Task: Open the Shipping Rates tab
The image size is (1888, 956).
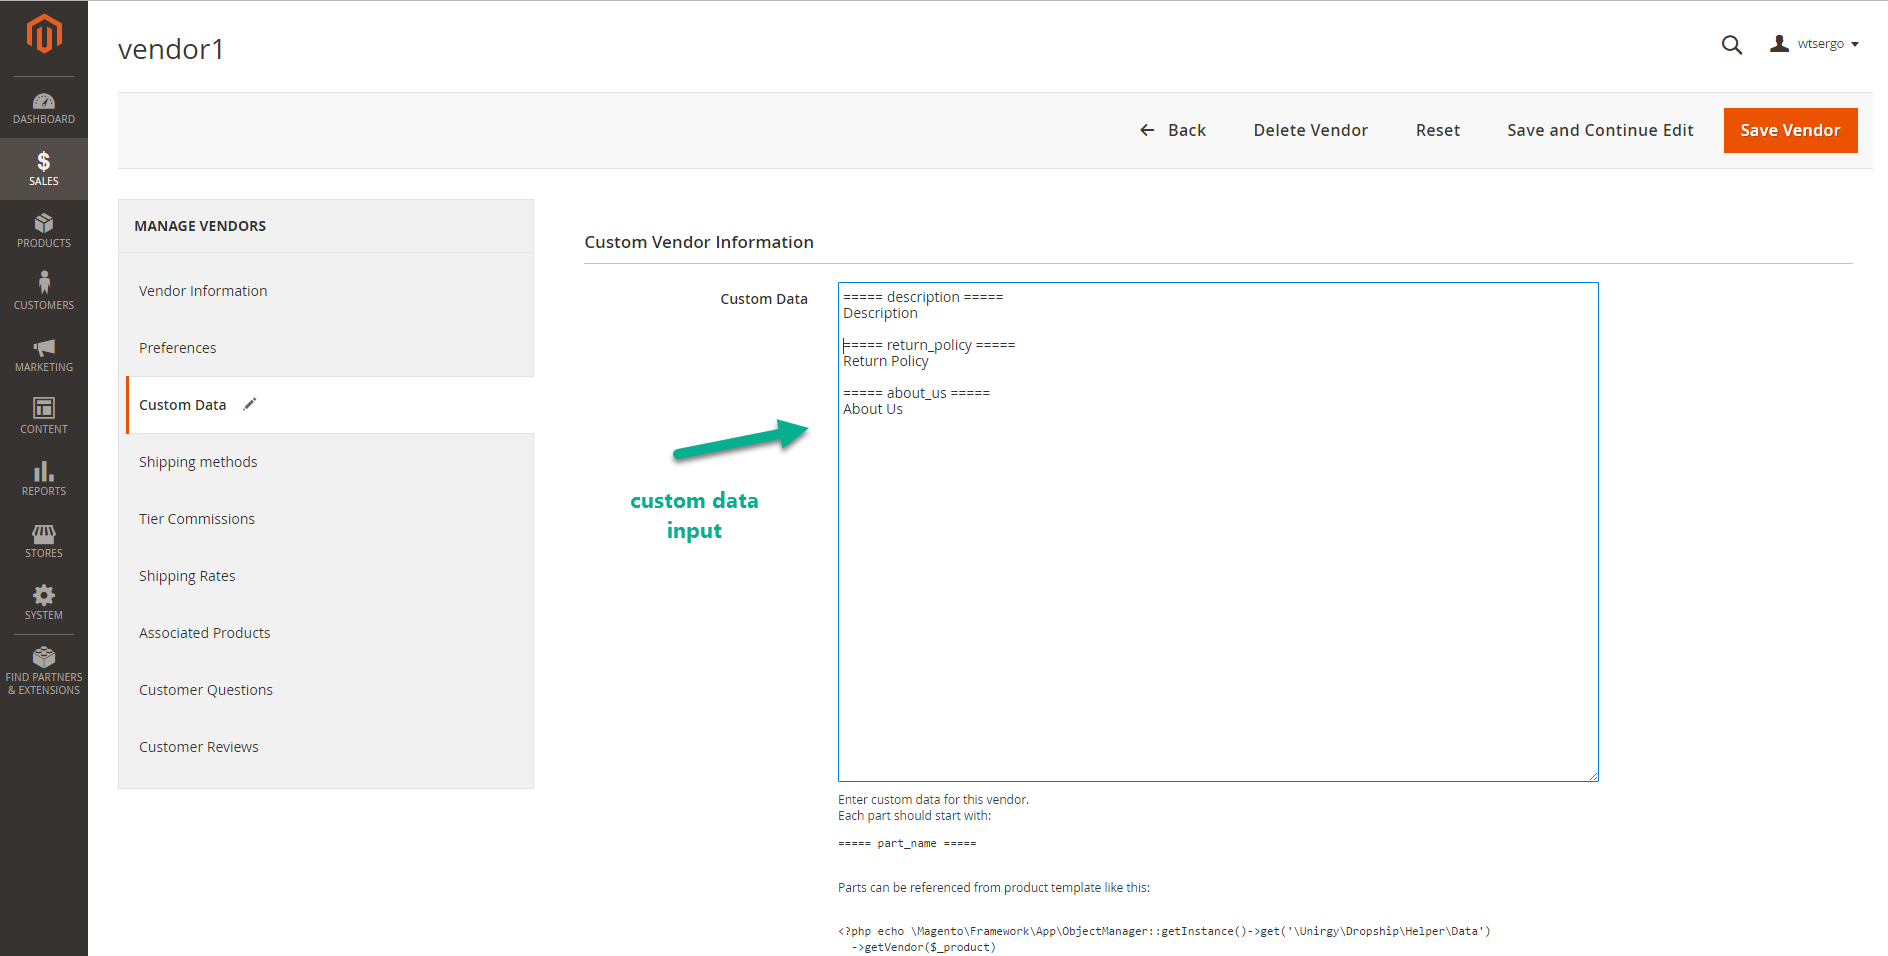Action: pyautogui.click(x=326, y=576)
